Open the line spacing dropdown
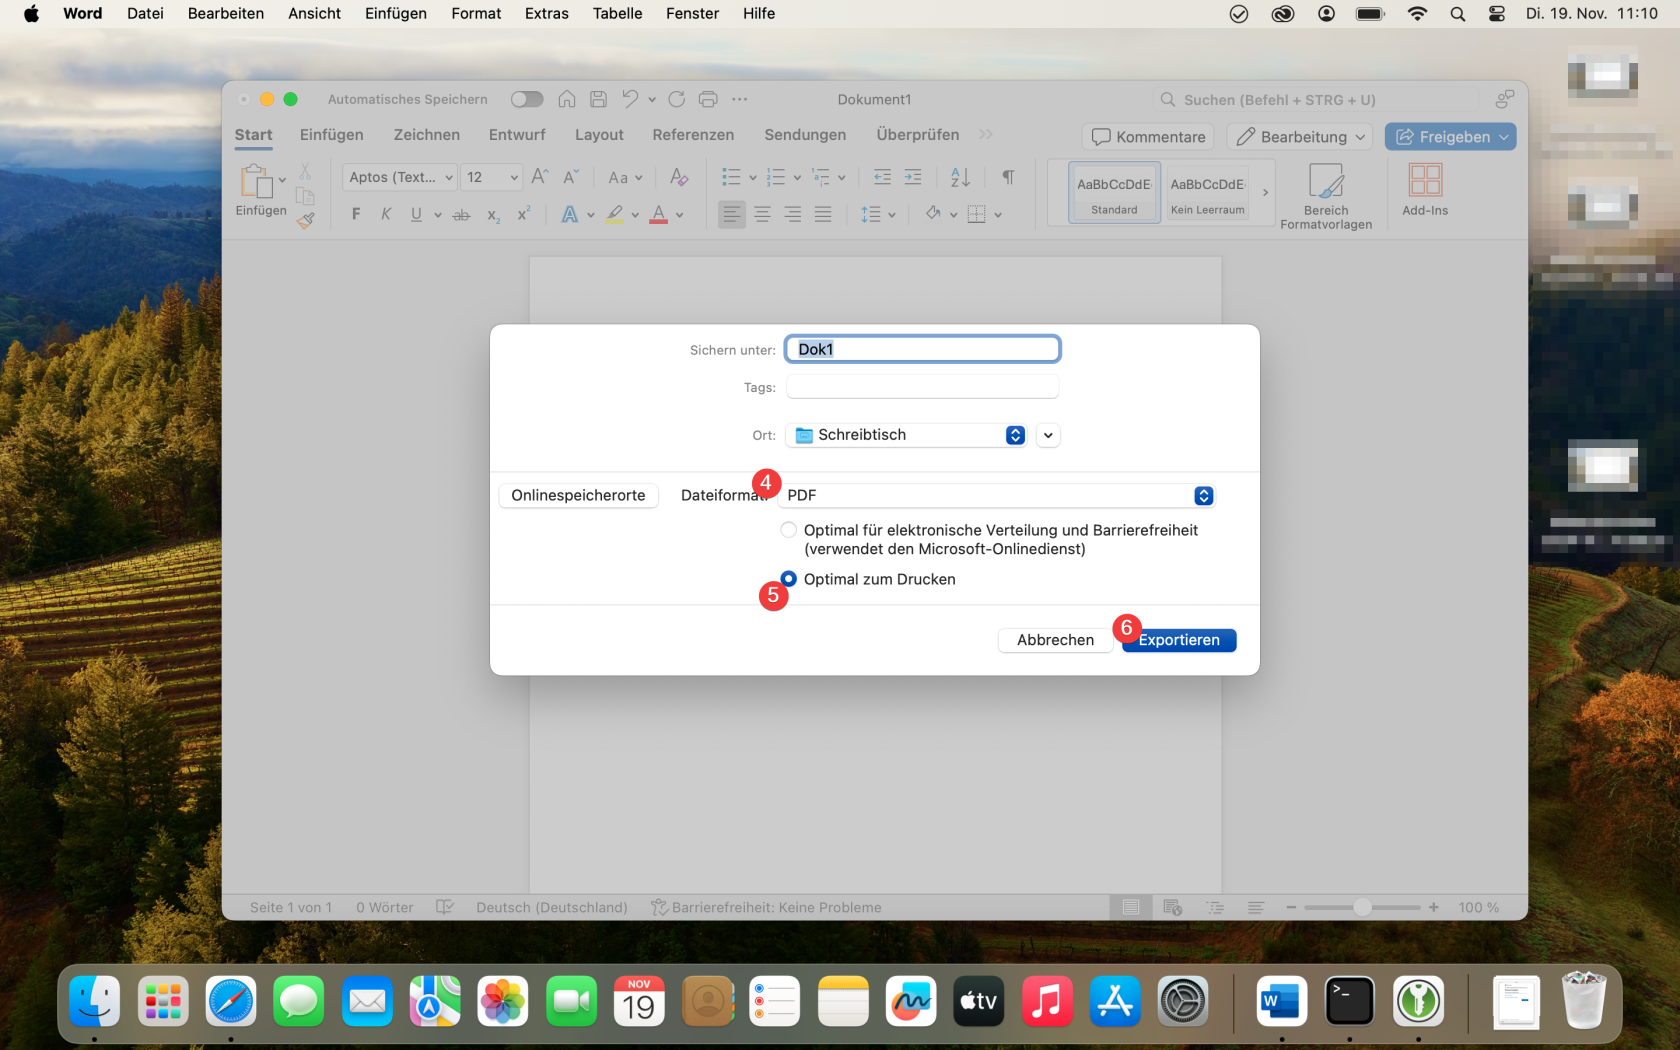 (878, 214)
